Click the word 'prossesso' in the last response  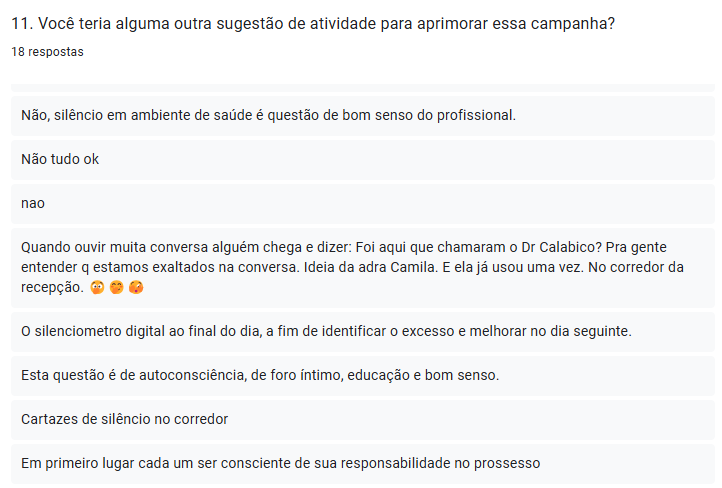[507, 463]
